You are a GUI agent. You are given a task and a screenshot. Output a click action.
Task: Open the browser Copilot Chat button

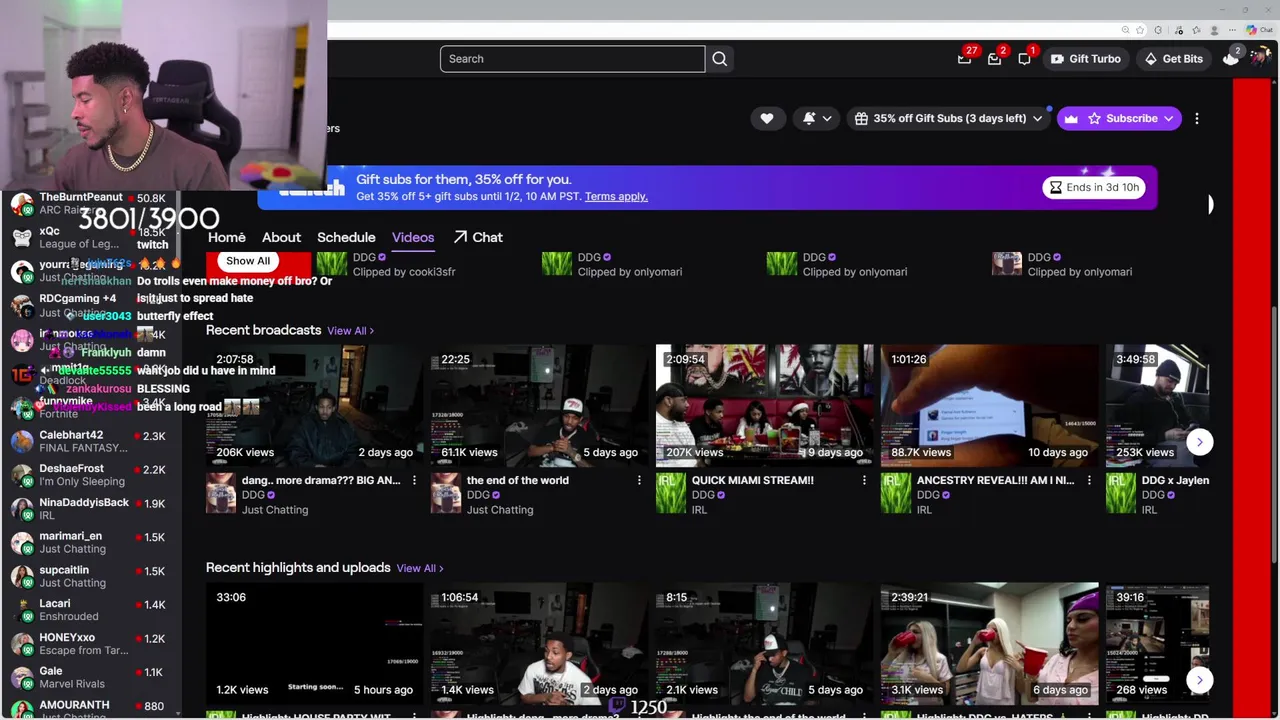click(x=1258, y=30)
